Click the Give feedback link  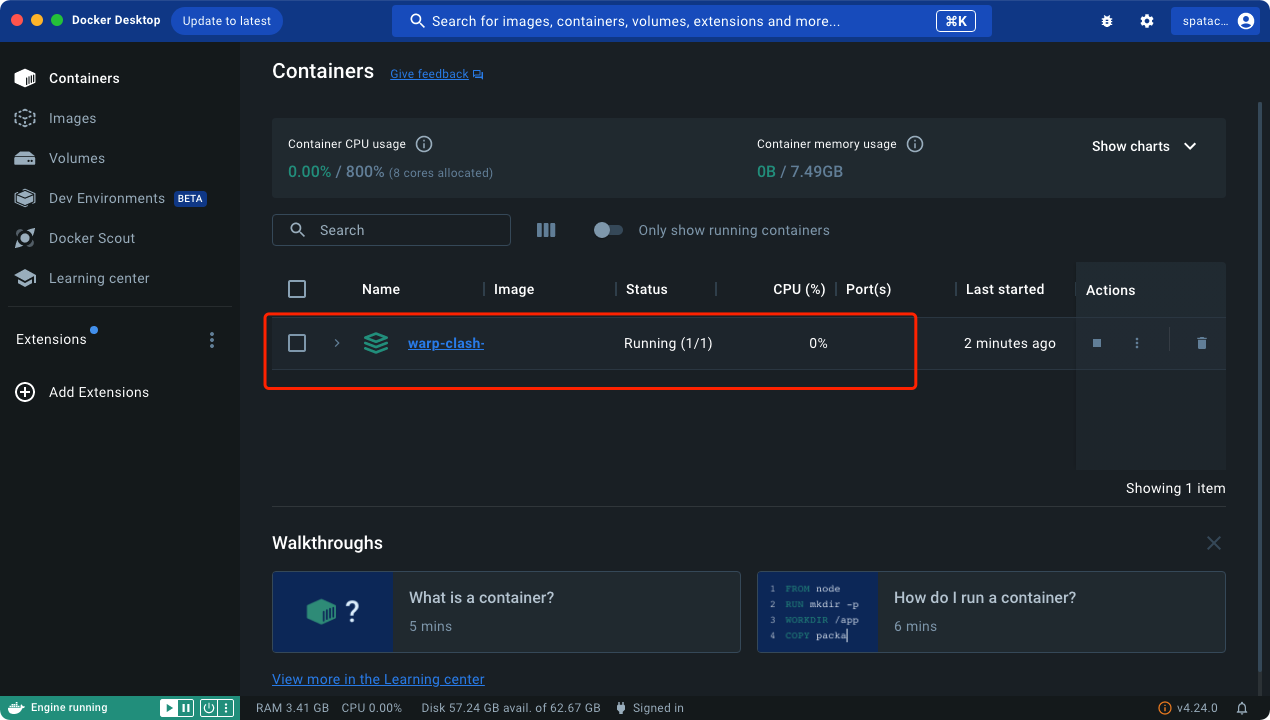coord(429,74)
